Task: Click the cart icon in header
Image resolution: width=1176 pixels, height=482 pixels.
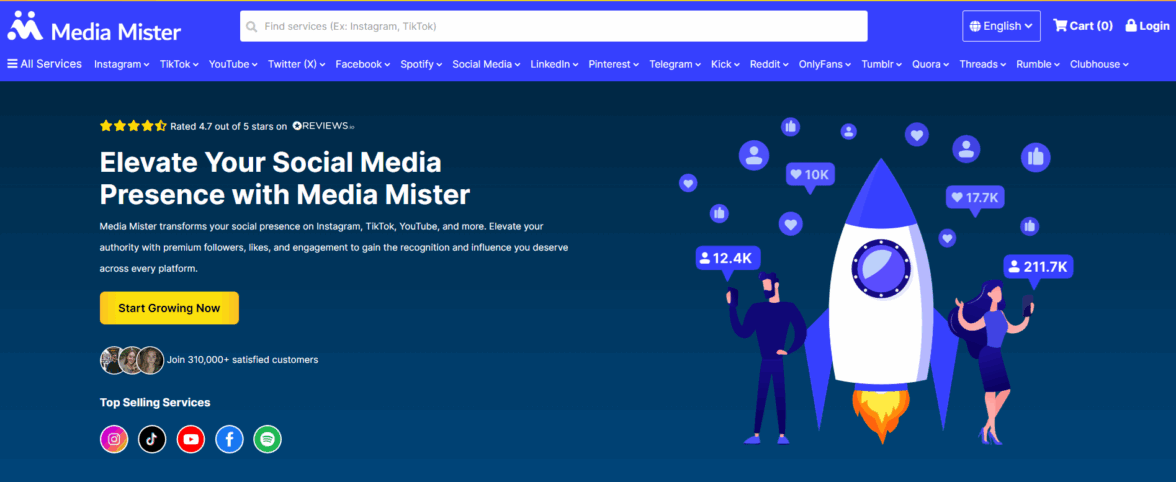Action: (x=1060, y=25)
